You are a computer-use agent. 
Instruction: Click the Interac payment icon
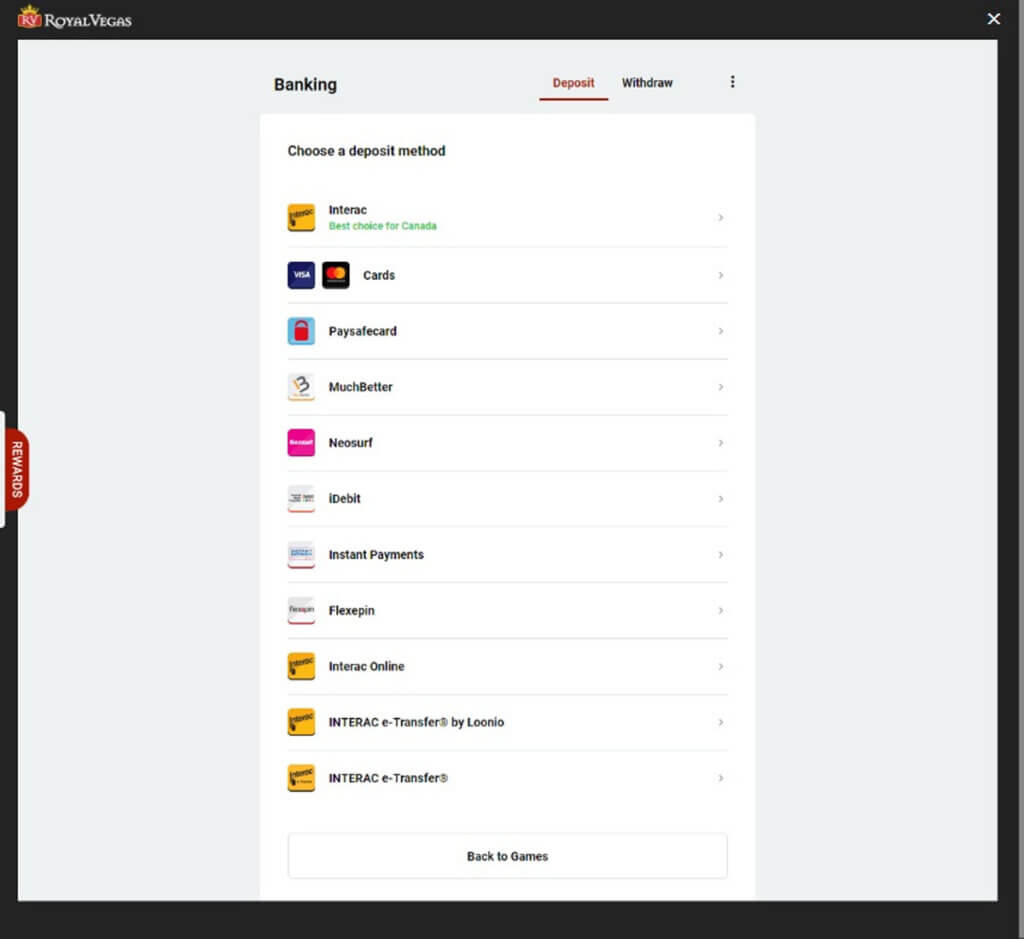coord(301,217)
